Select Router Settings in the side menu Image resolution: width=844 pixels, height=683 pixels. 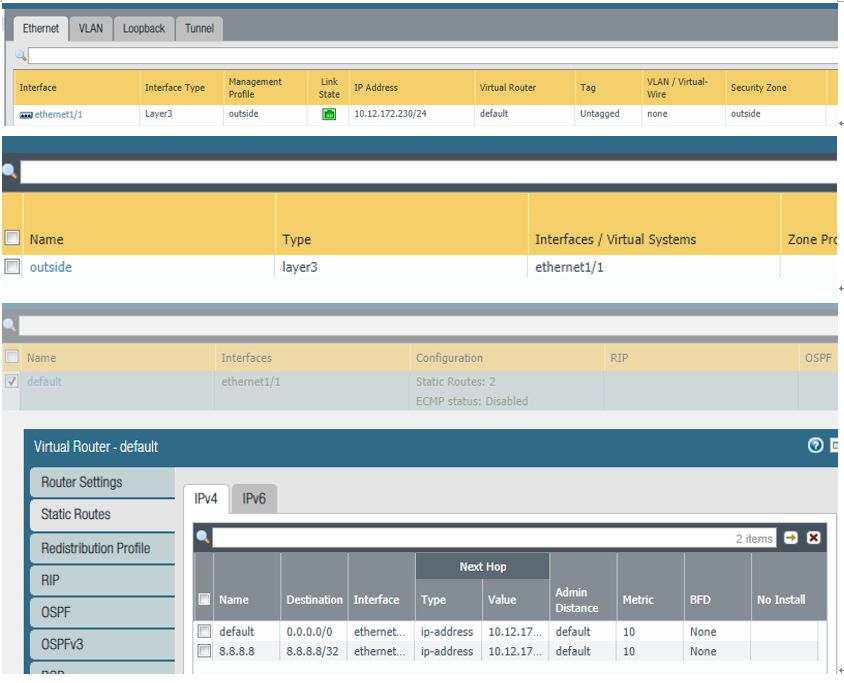pyautogui.click(x=81, y=482)
